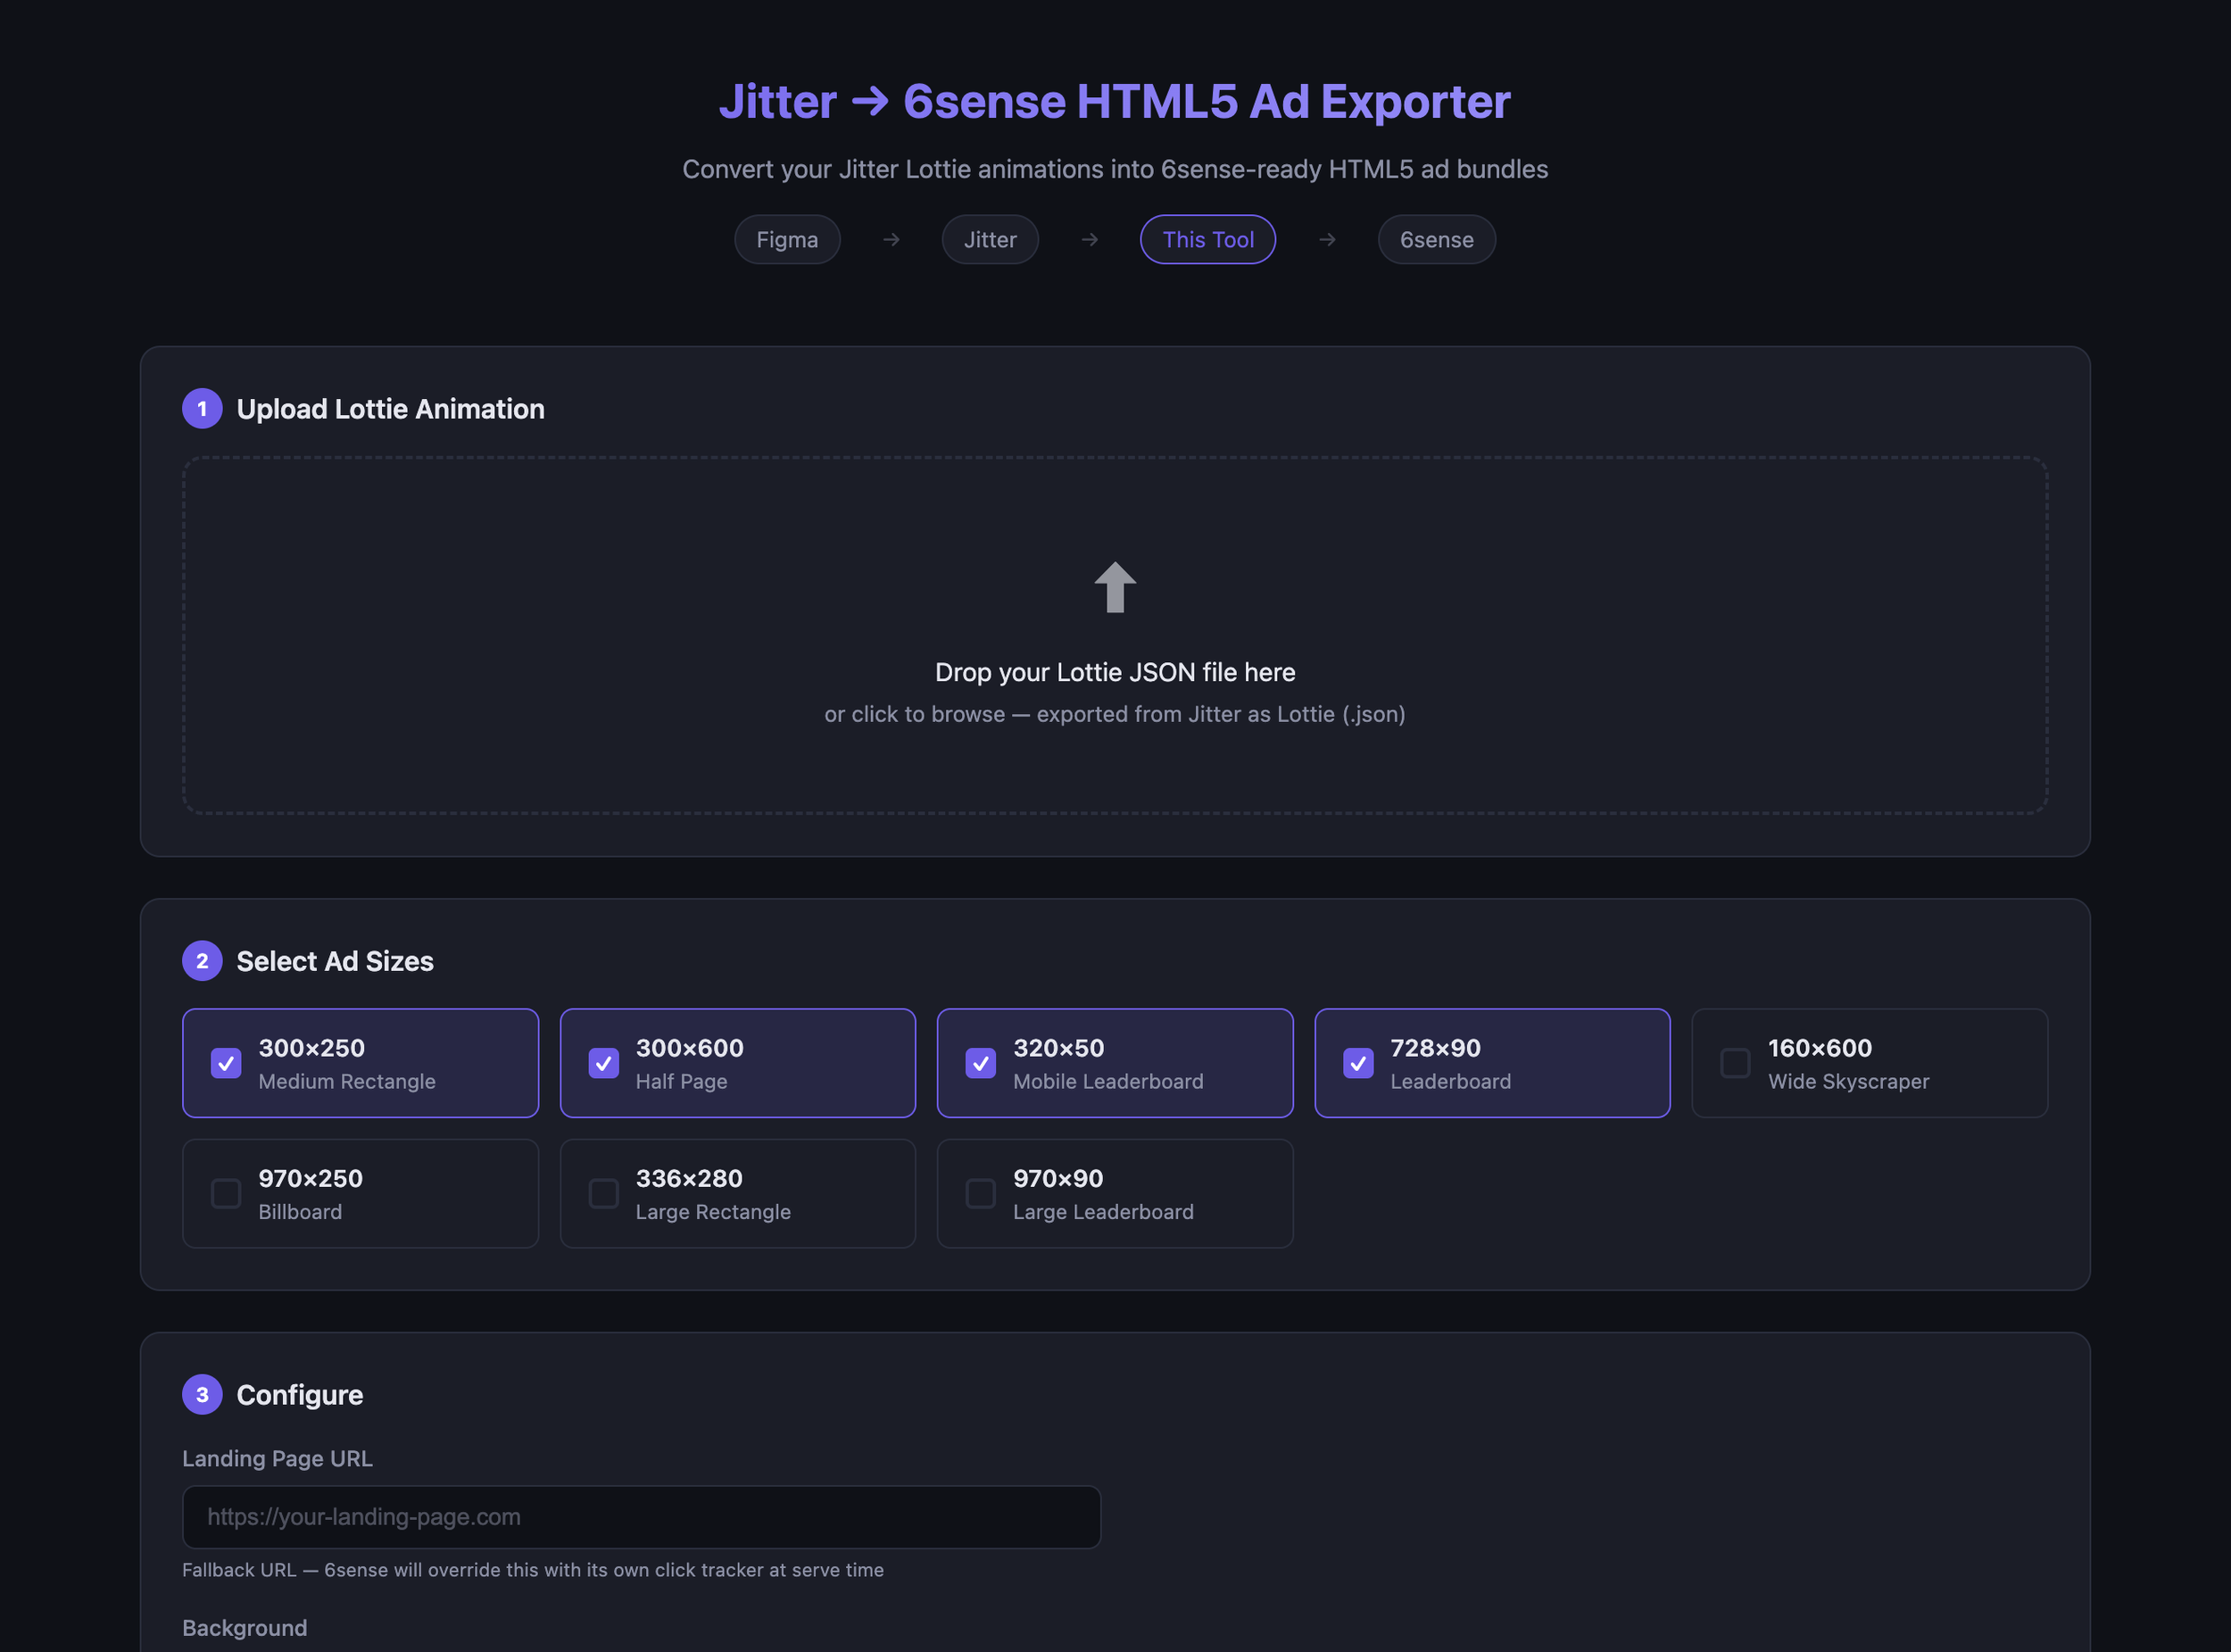
Task: Enable the 970×90 Large Leaderboard checkbox
Action: pyautogui.click(x=980, y=1193)
